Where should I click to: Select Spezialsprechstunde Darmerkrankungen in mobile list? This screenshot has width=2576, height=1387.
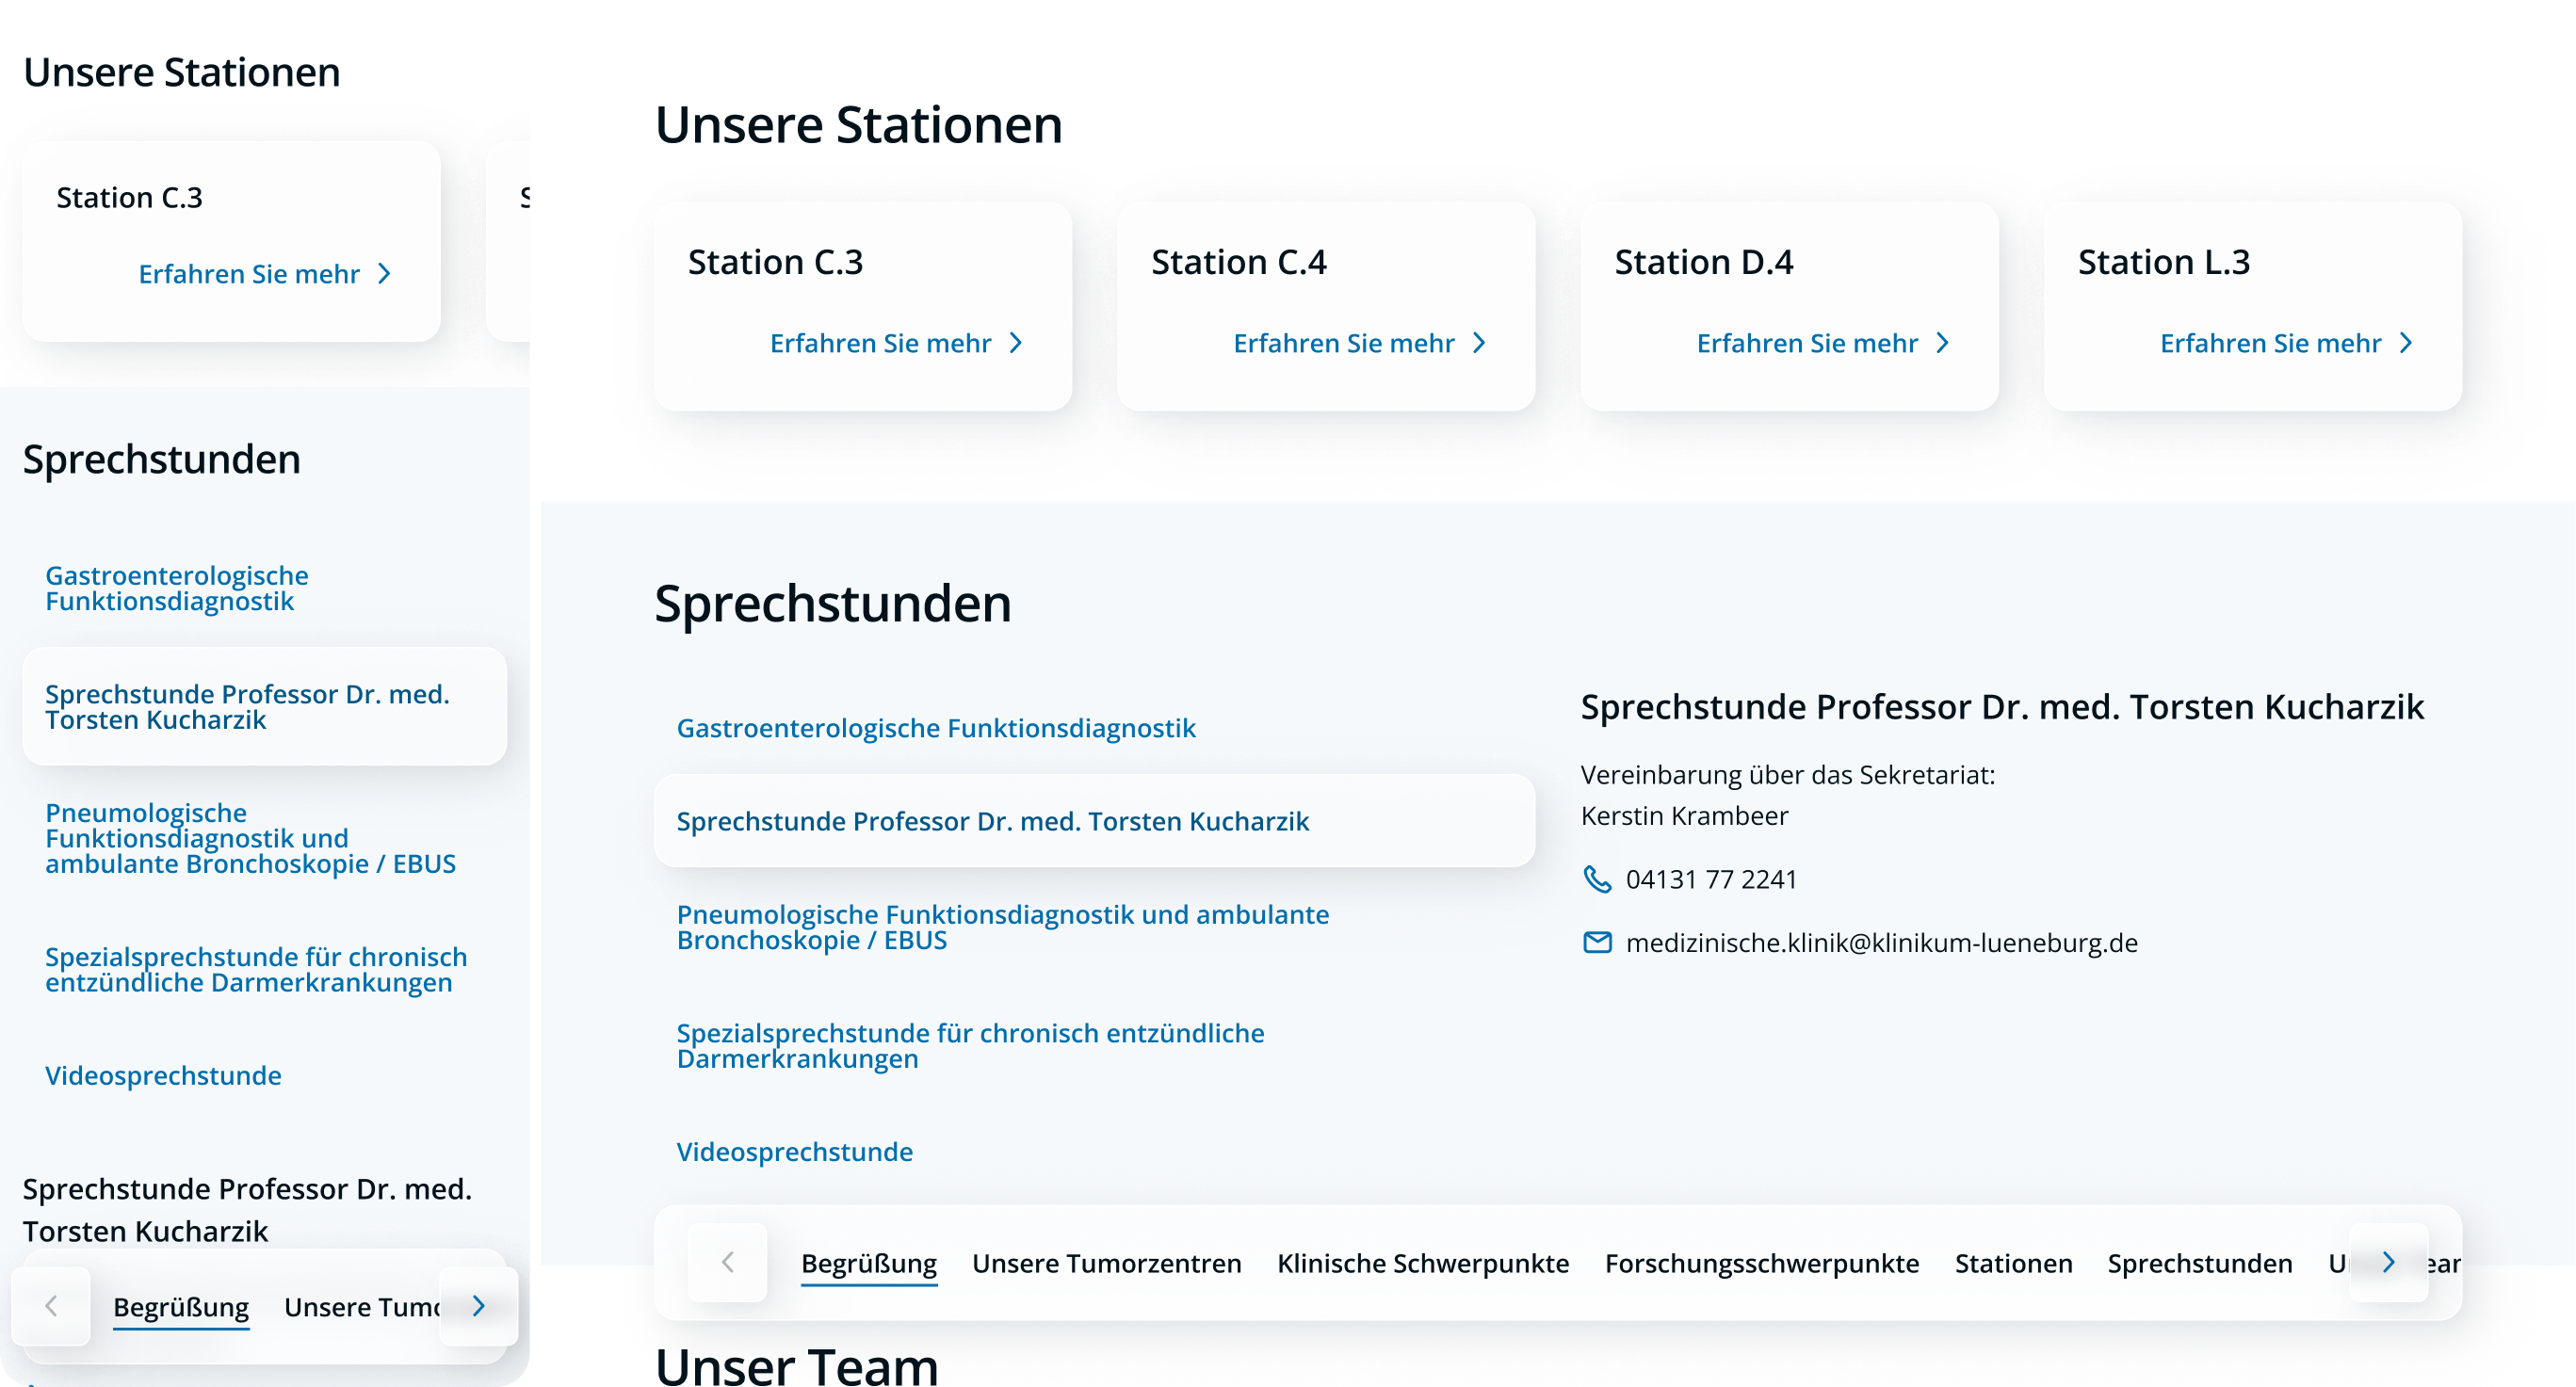coord(256,969)
